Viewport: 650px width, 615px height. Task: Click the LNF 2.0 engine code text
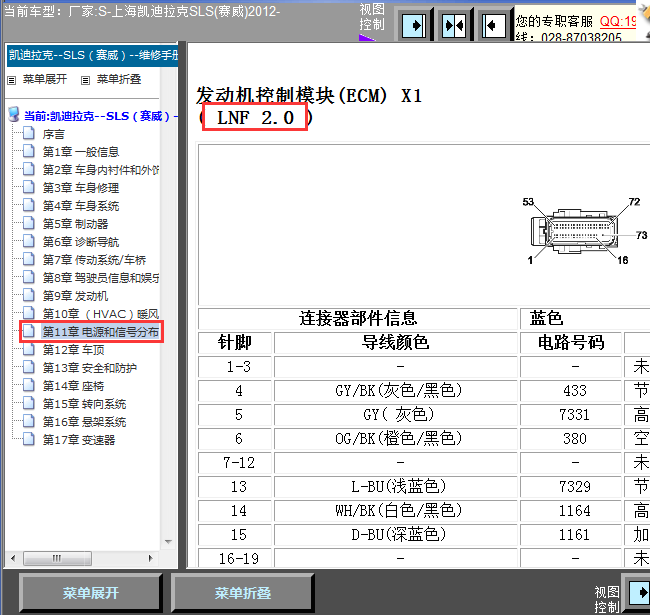[x=255, y=118]
